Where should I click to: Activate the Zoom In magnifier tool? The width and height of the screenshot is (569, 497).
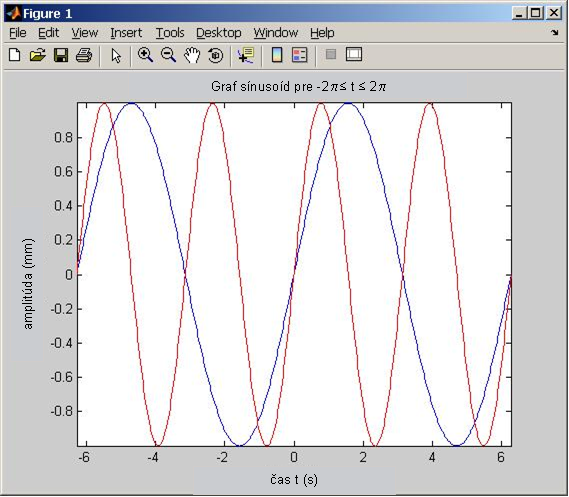click(x=145, y=55)
